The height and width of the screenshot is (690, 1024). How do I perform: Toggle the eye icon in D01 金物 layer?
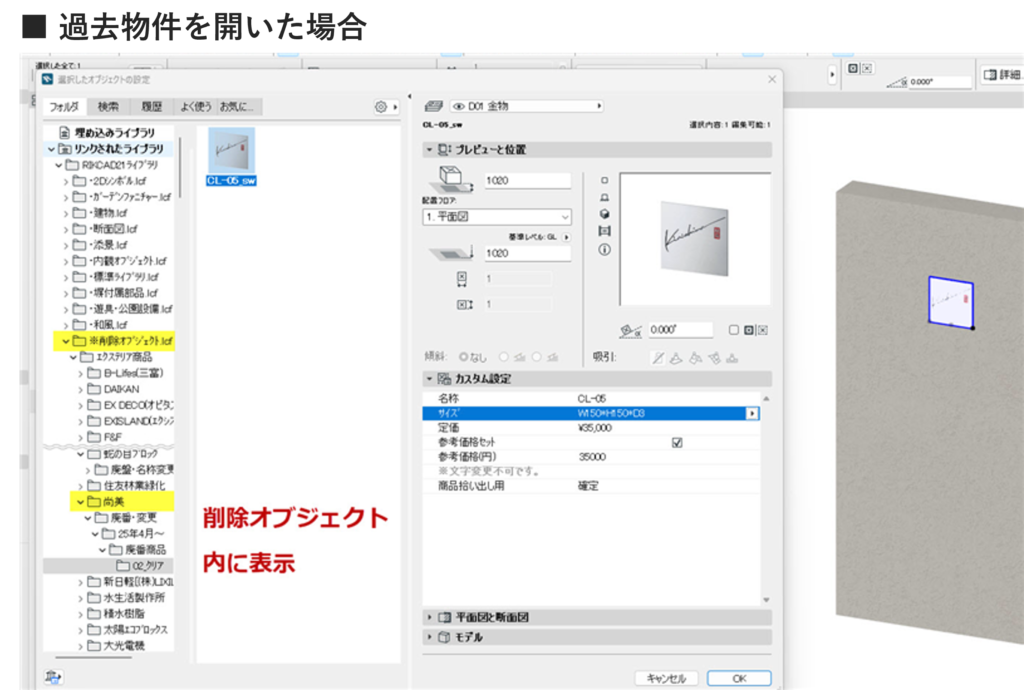[458, 106]
